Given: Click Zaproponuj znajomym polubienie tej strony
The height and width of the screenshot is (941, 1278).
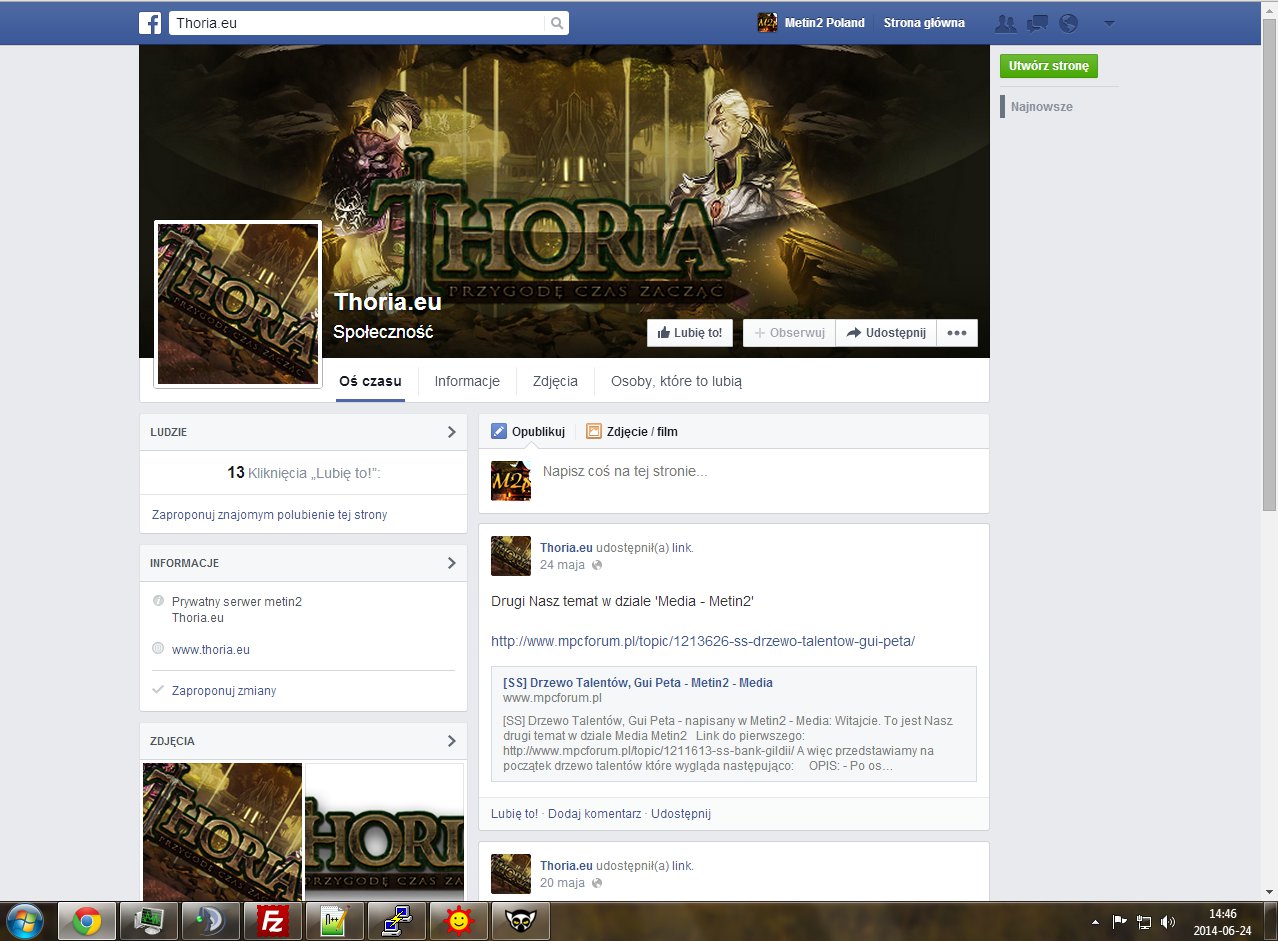Looking at the screenshot, I should [269, 515].
